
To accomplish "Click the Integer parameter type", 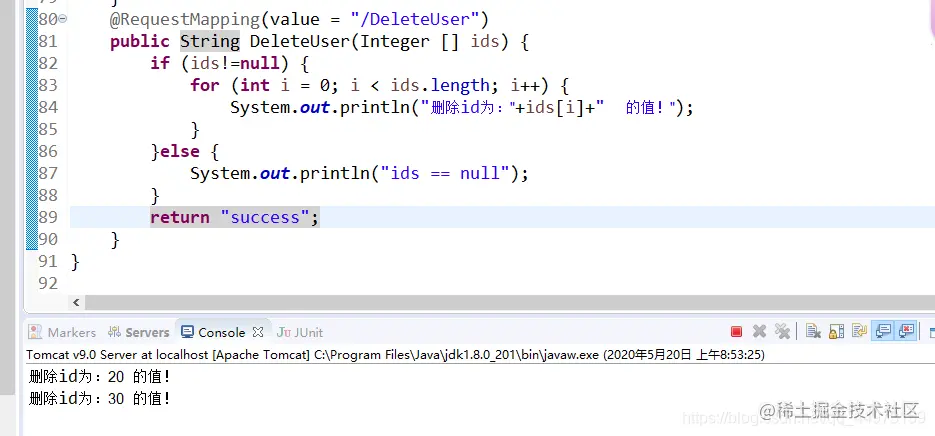I will click(395, 42).
